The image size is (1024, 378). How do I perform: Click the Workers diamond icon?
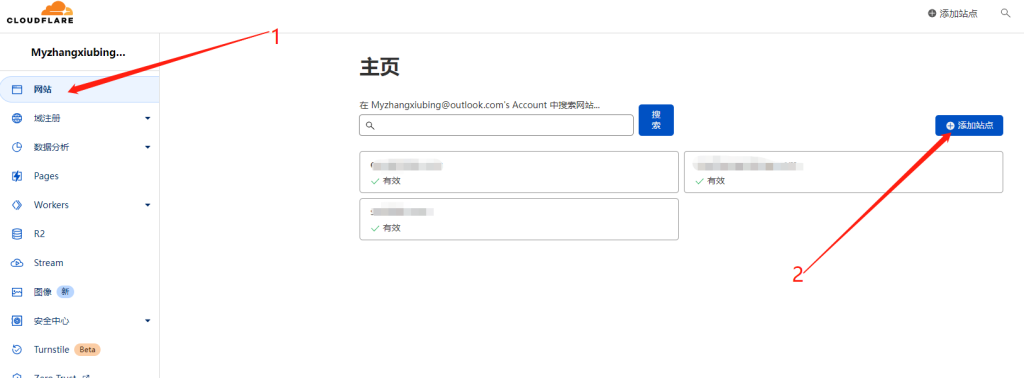pos(18,205)
